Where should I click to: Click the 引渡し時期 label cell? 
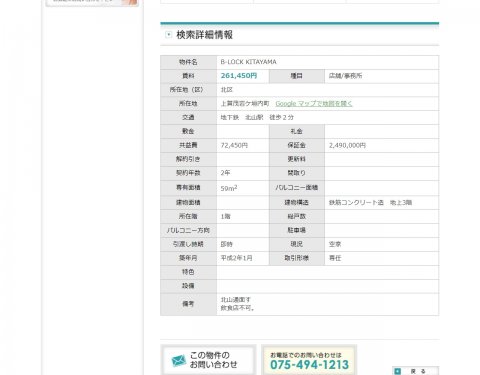(188, 244)
